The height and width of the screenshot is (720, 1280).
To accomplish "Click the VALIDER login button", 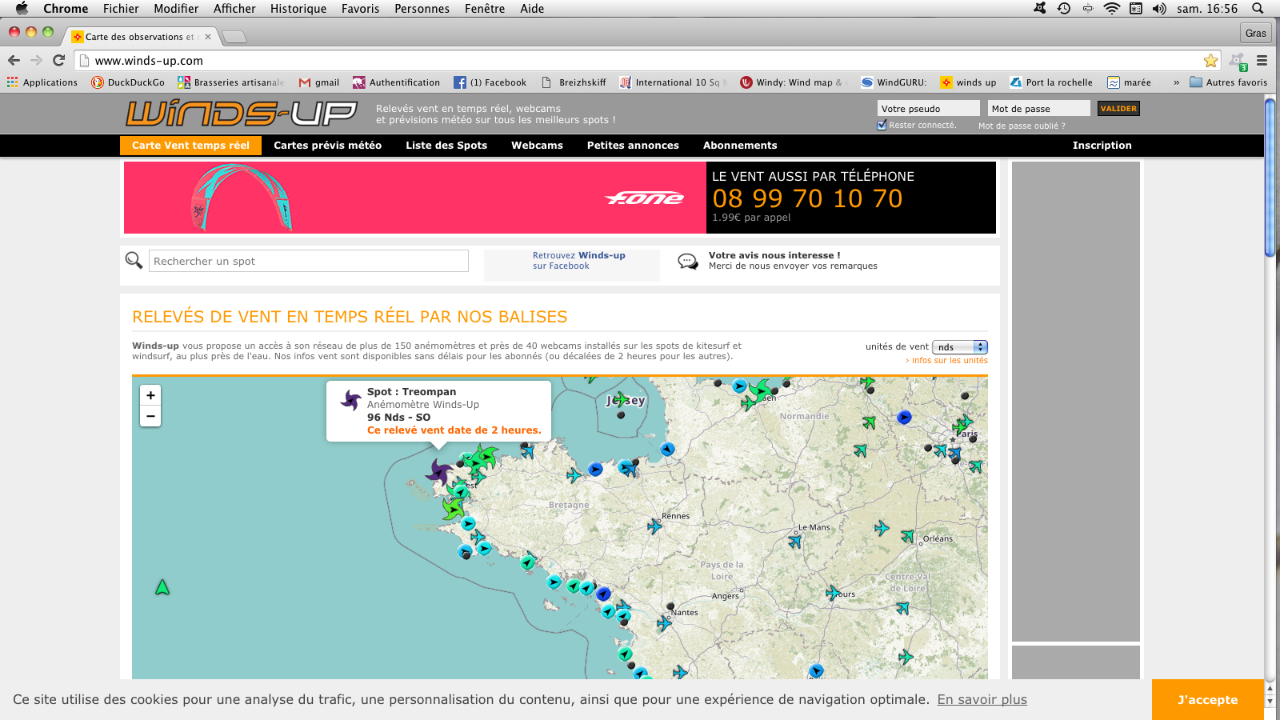I will click(x=1118, y=108).
